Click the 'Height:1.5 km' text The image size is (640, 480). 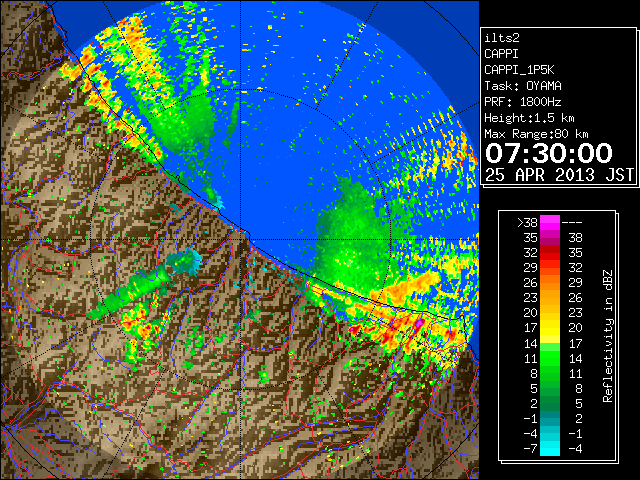click(529, 118)
